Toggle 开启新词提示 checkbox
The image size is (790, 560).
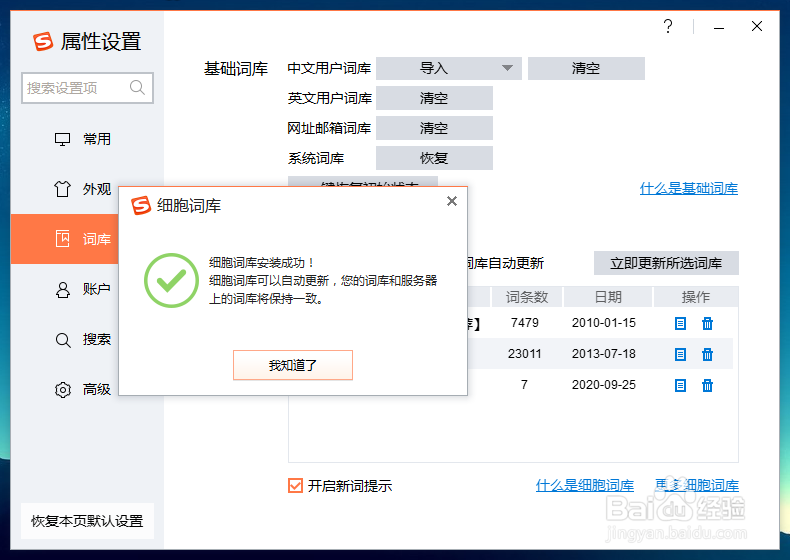pyautogui.click(x=295, y=485)
